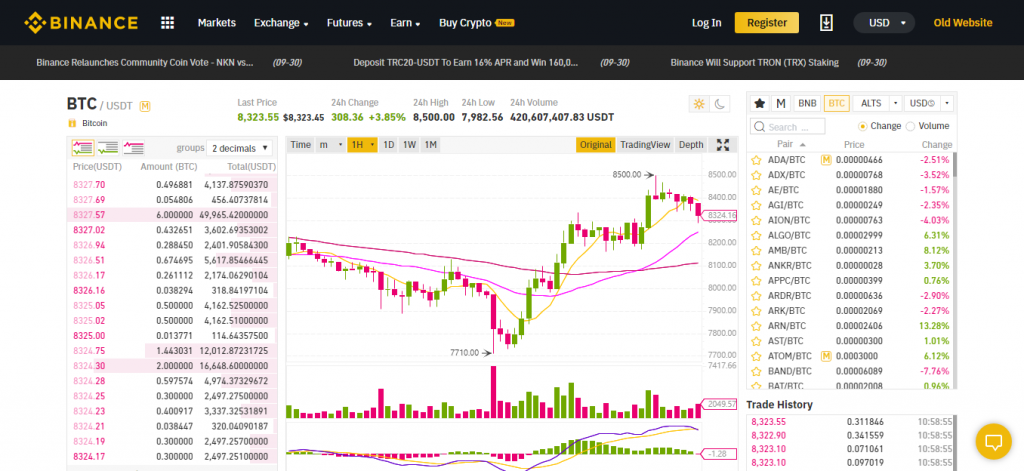Expand the ALTS market dropdown arrow
Viewport: 1024px width, 471px height.
coord(895,103)
